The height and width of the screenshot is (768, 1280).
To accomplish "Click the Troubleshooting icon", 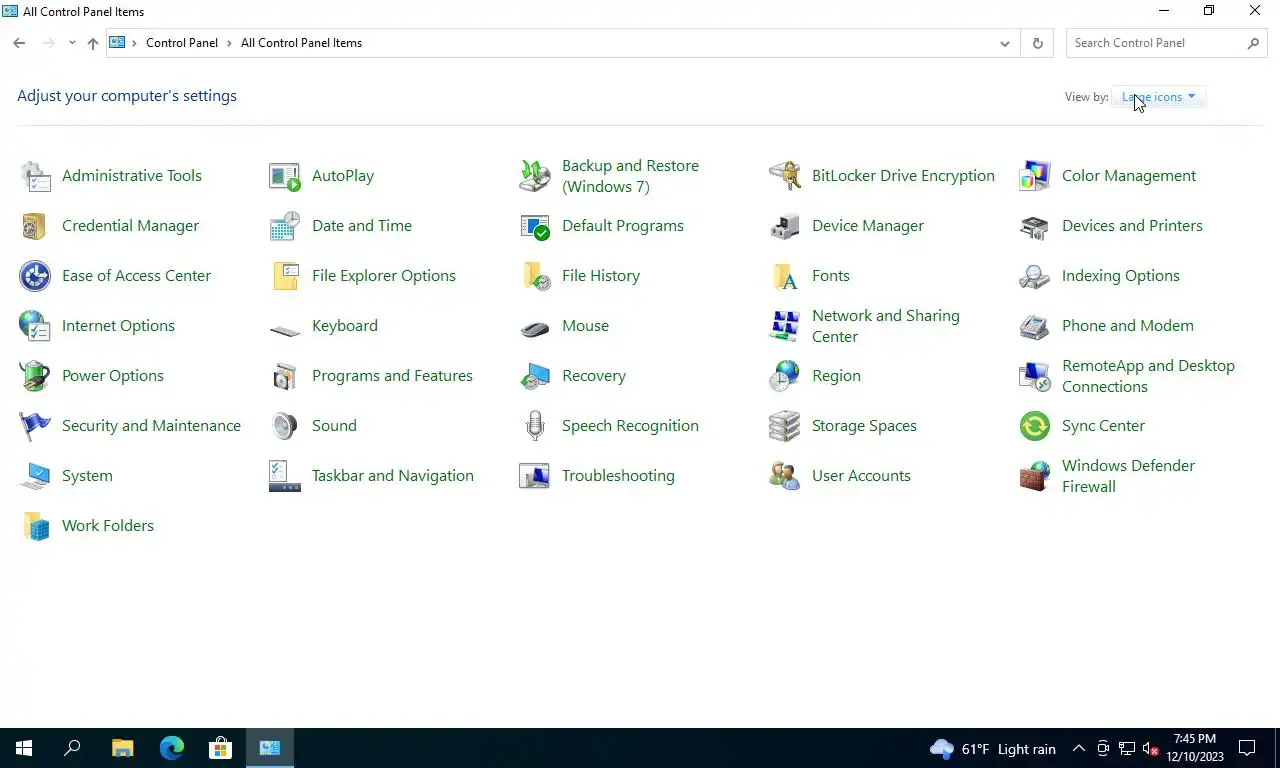I will [535, 476].
